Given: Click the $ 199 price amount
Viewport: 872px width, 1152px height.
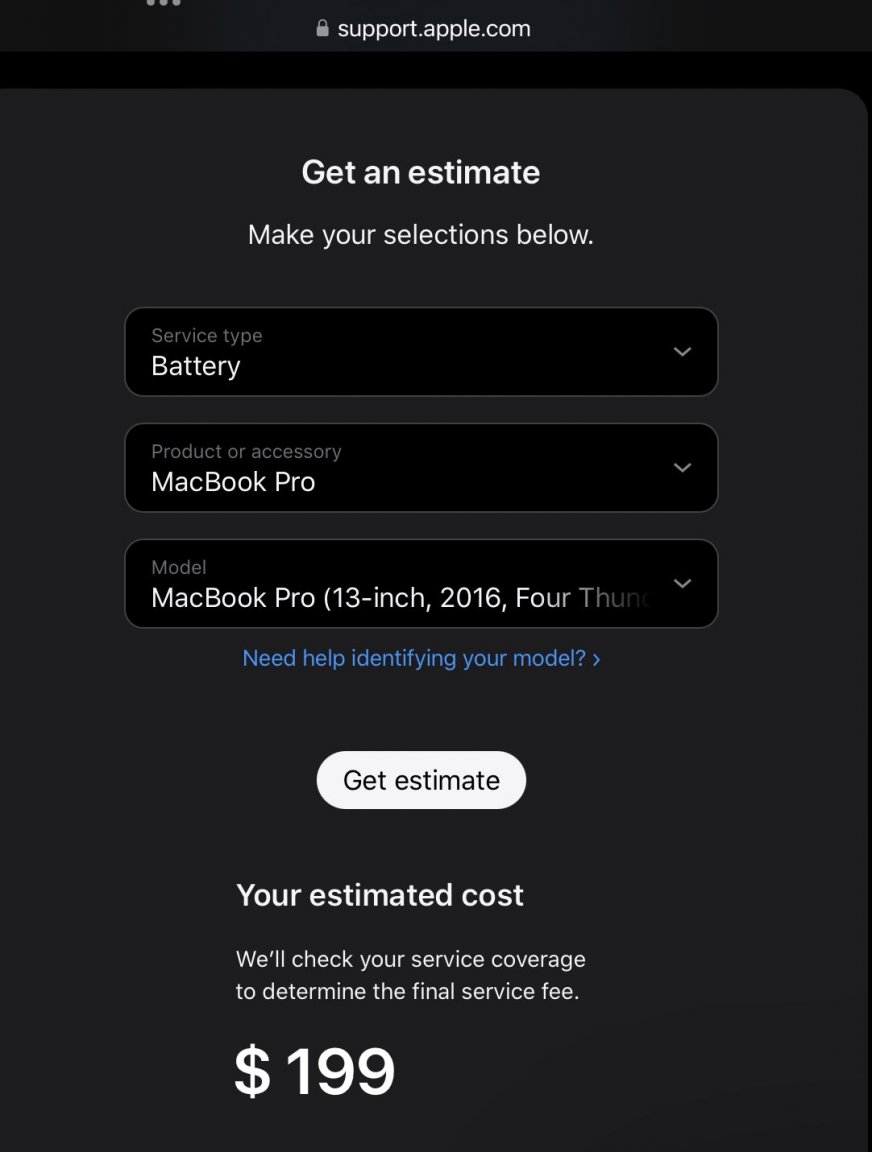Looking at the screenshot, I should pyautogui.click(x=314, y=1071).
